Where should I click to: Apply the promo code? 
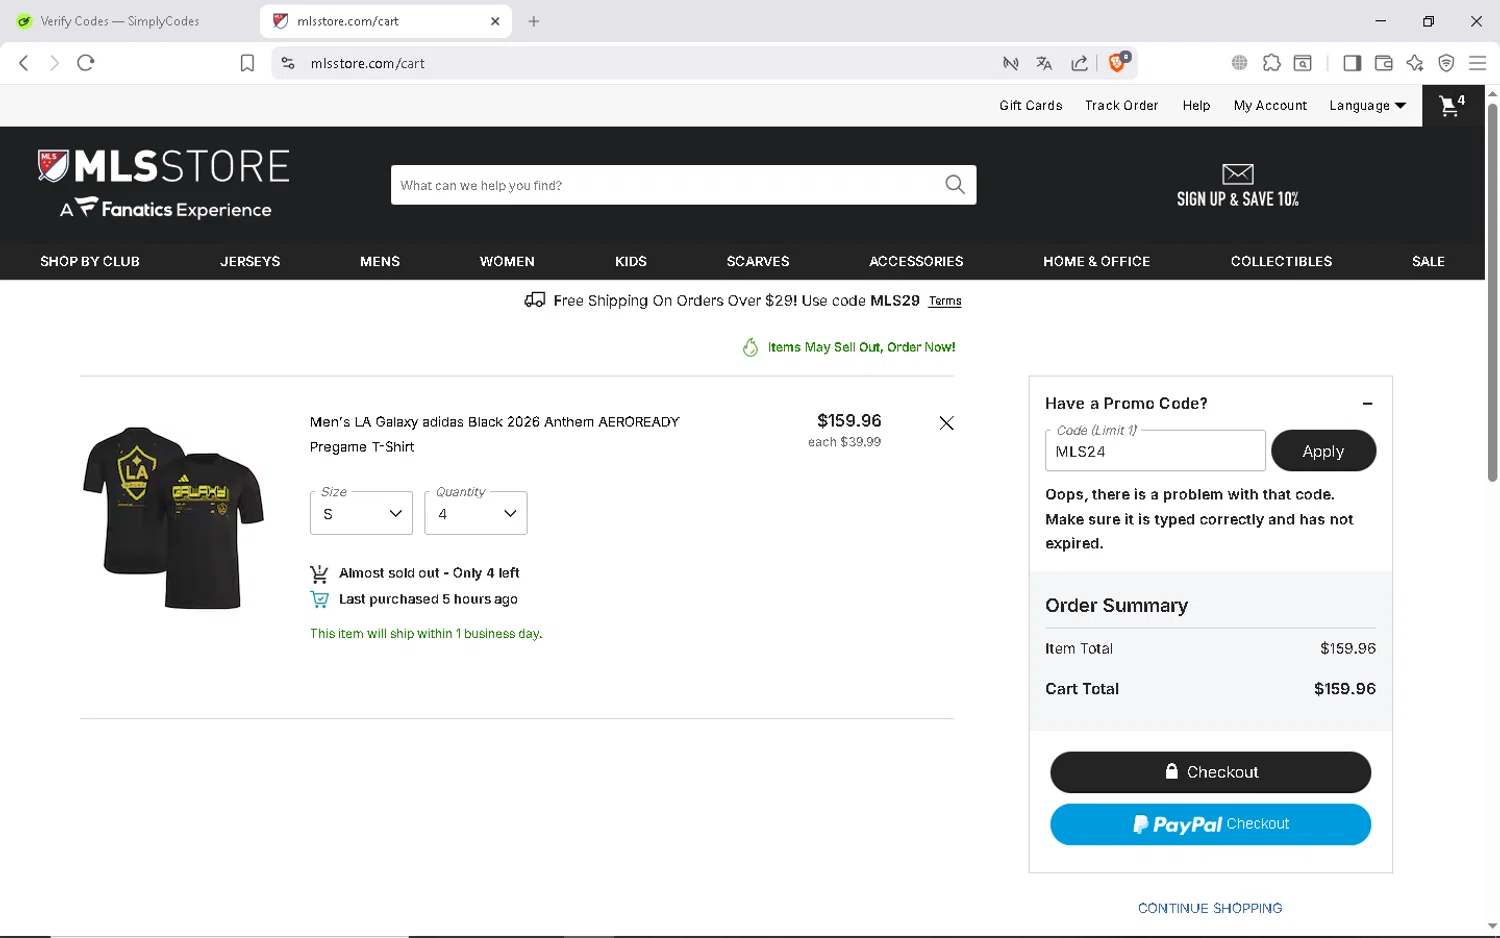[x=1323, y=451]
